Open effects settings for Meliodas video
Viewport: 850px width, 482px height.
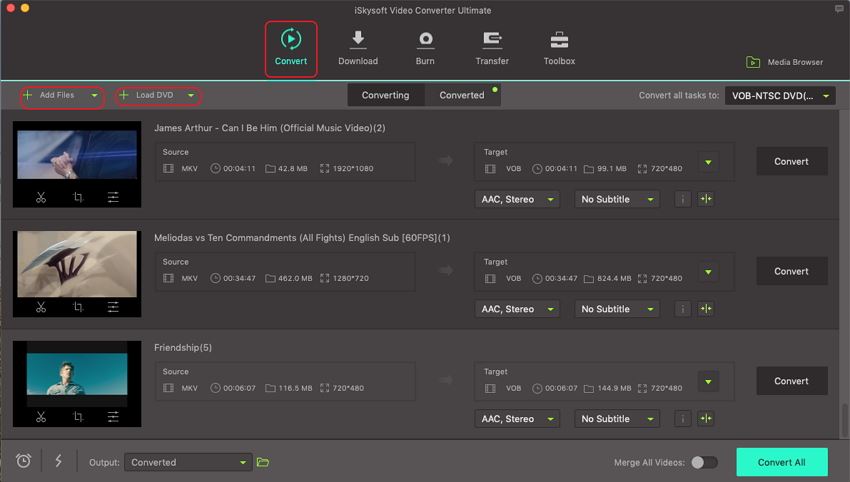tap(113, 307)
